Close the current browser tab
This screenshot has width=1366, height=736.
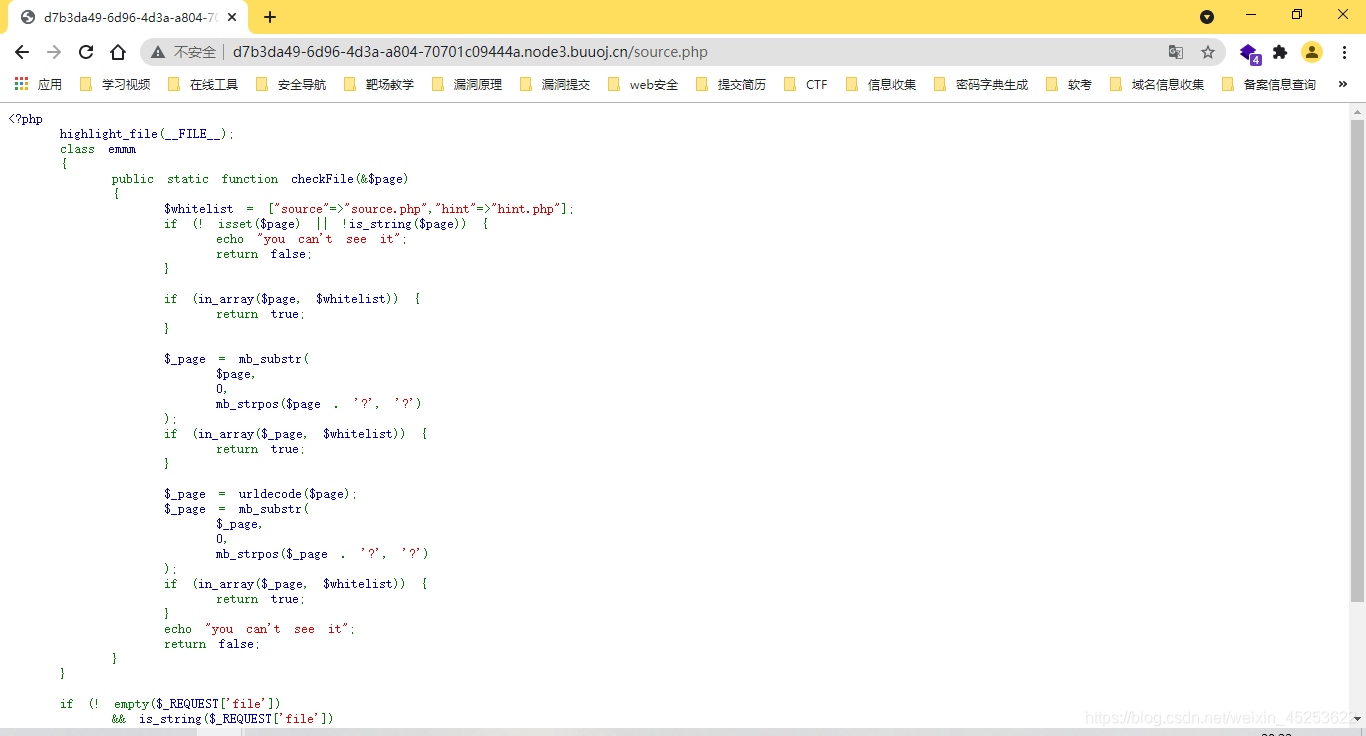(x=233, y=17)
